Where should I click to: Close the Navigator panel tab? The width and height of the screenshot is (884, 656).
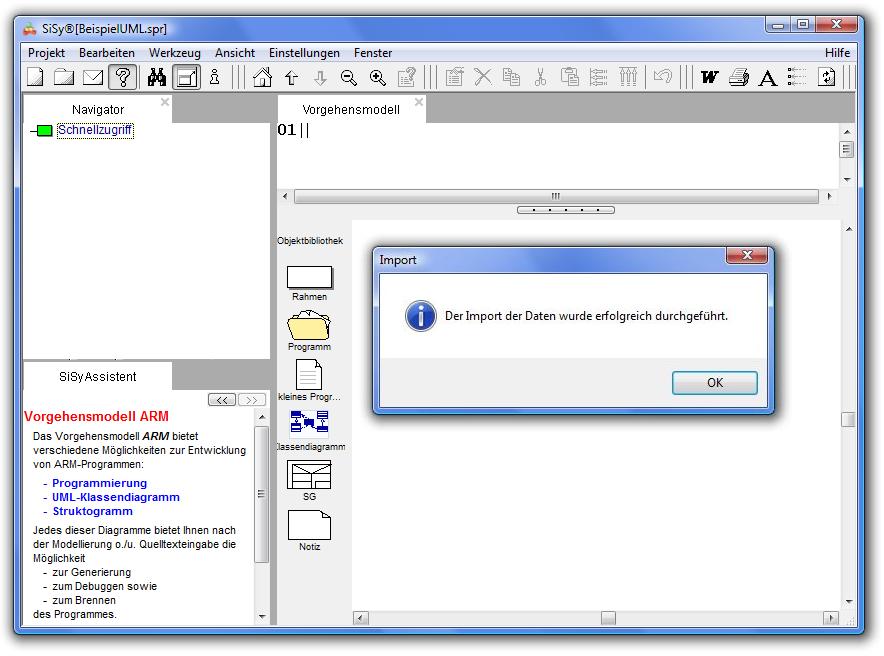165,102
